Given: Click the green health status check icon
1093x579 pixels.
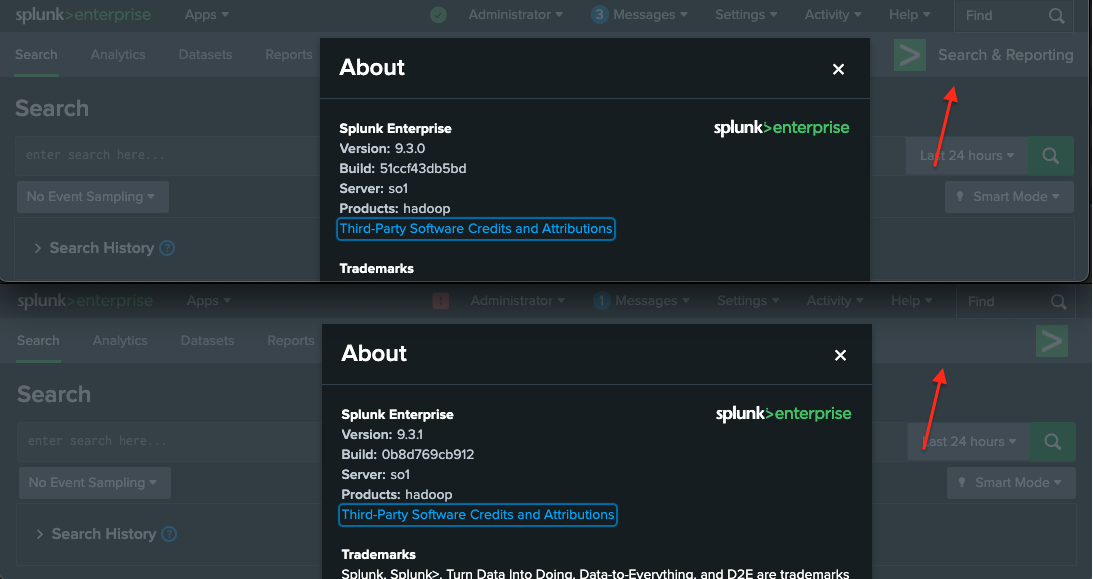Looking at the screenshot, I should tap(438, 15).
